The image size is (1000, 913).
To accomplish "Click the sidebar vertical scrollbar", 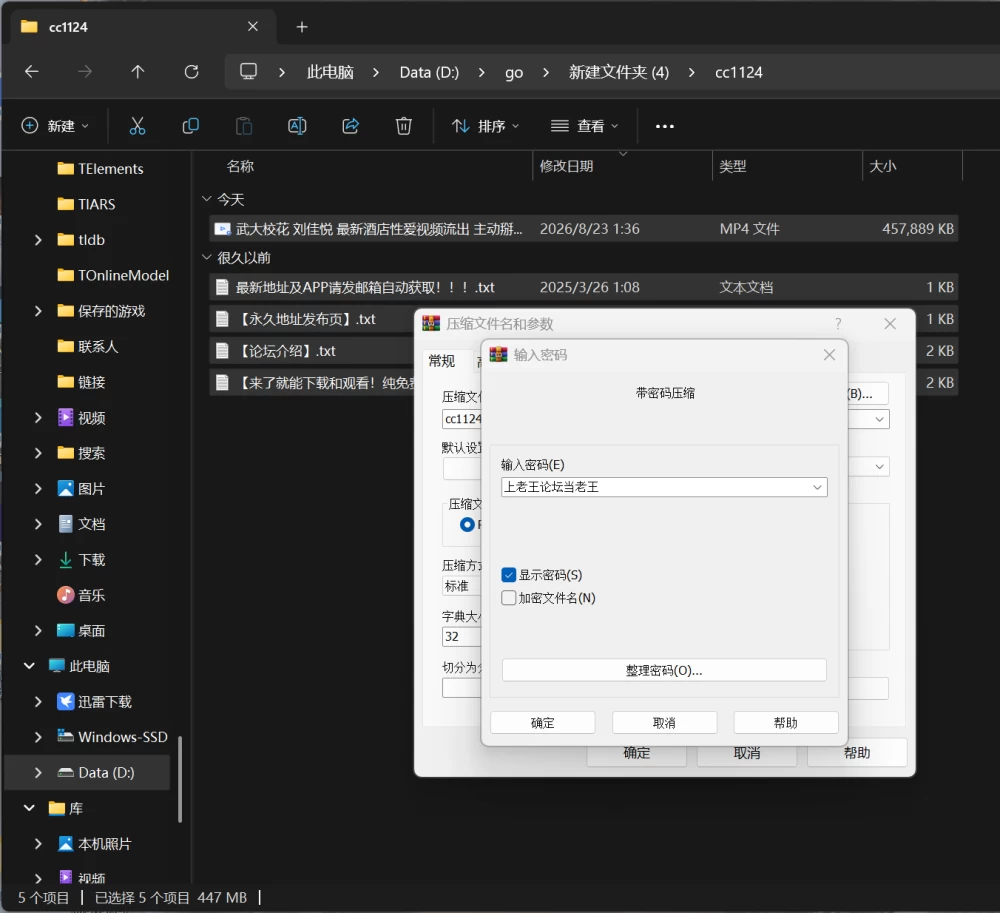I will (180, 779).
